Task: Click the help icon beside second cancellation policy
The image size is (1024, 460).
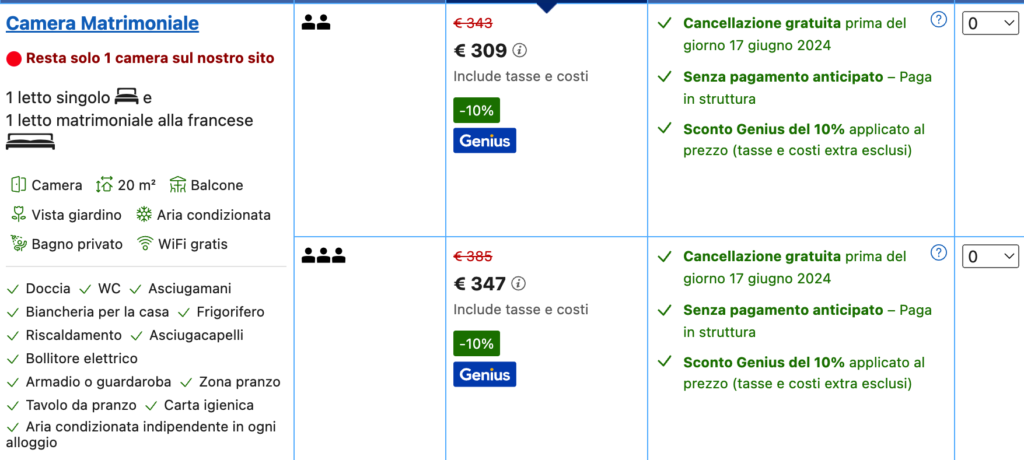Action: coord(938,253)
